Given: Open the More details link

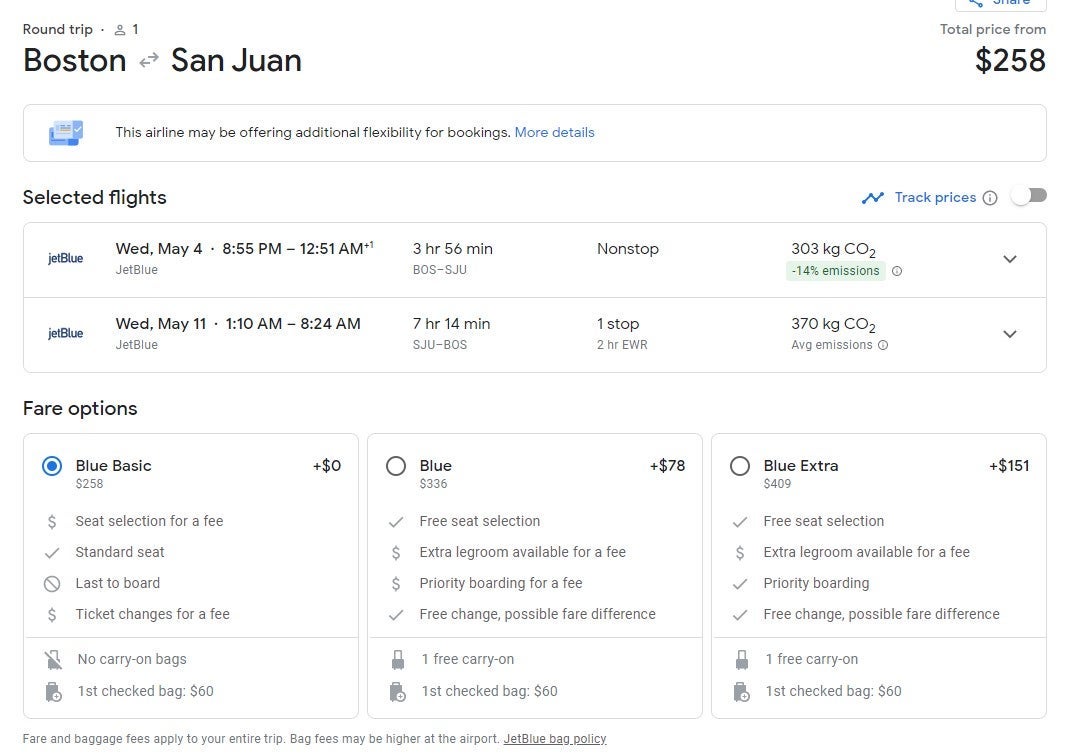Looking at the screenshot, I should 554,132.
